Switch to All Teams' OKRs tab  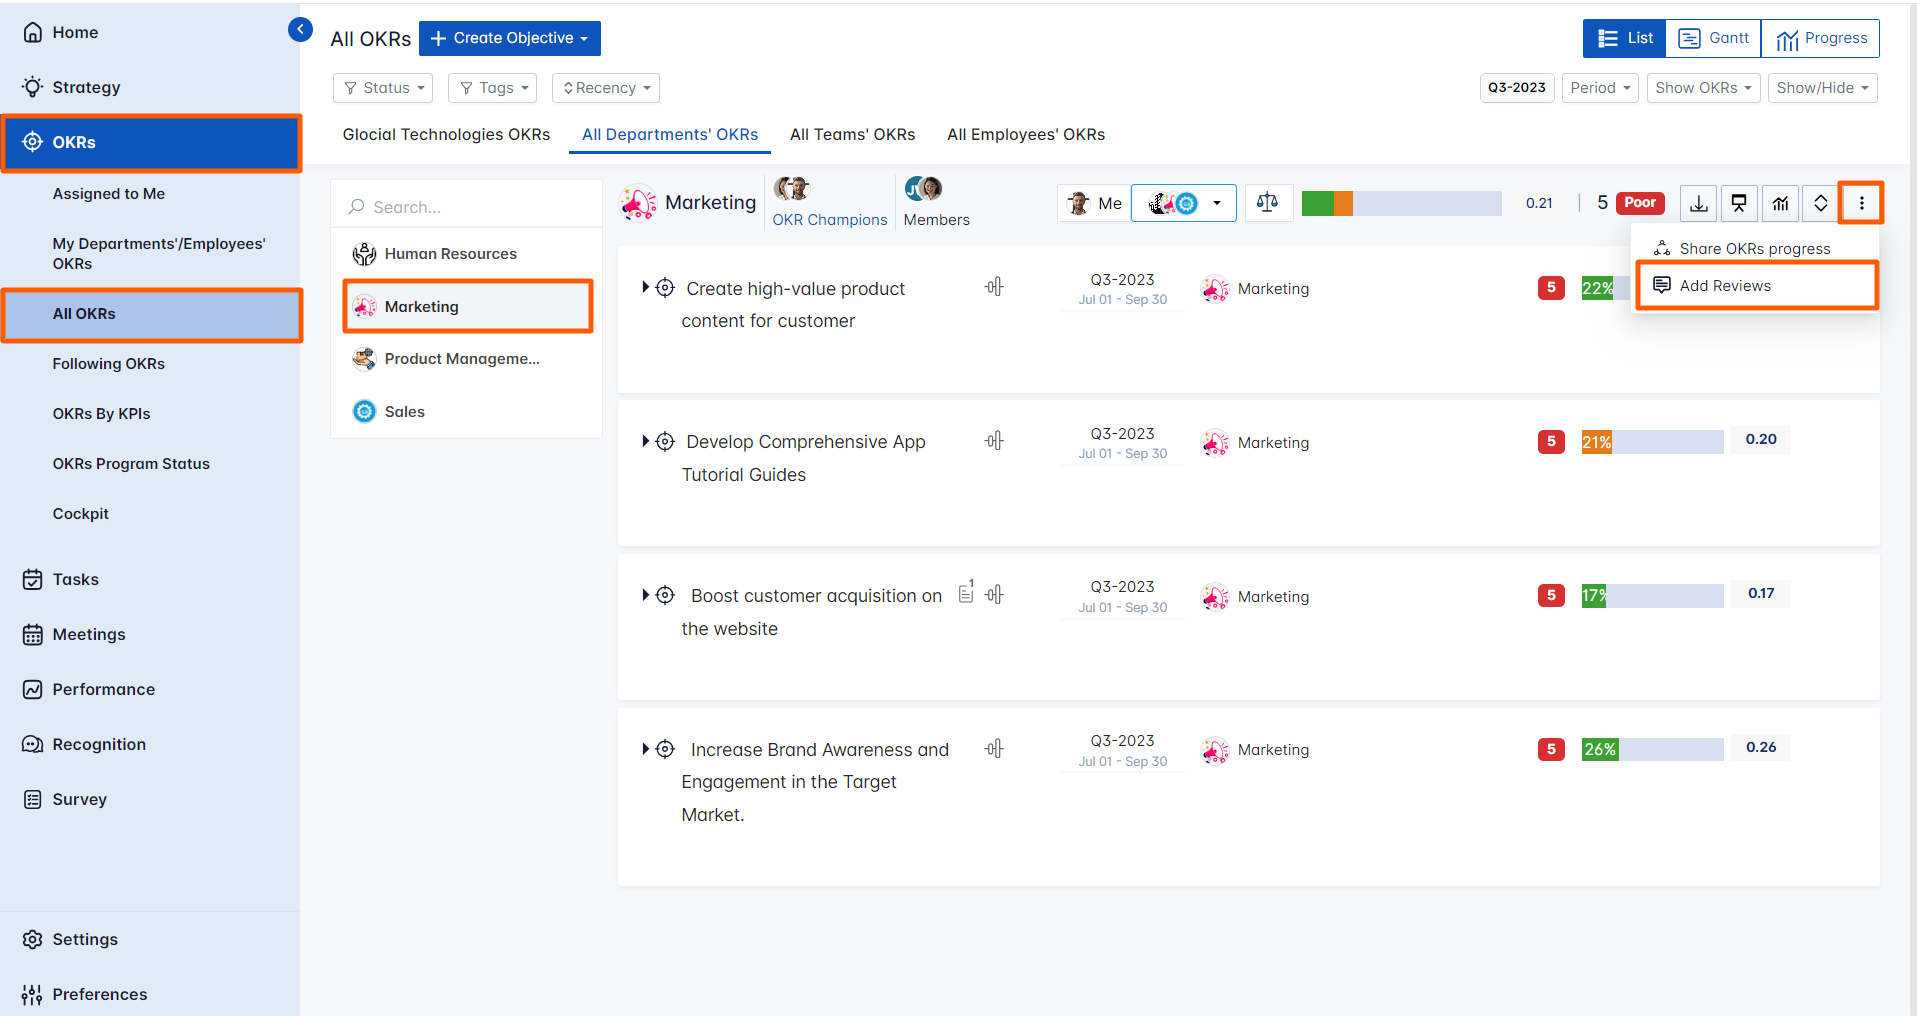coord(852,134)
